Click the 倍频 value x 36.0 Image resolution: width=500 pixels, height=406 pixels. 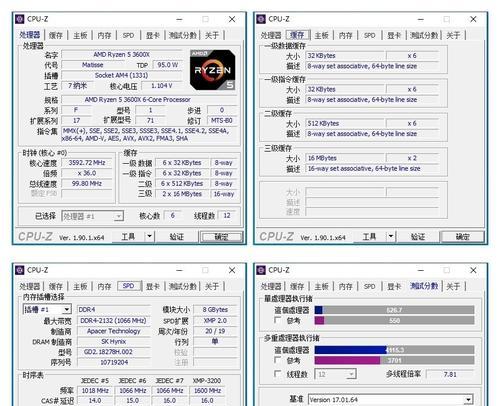click(x=87, y=173)
